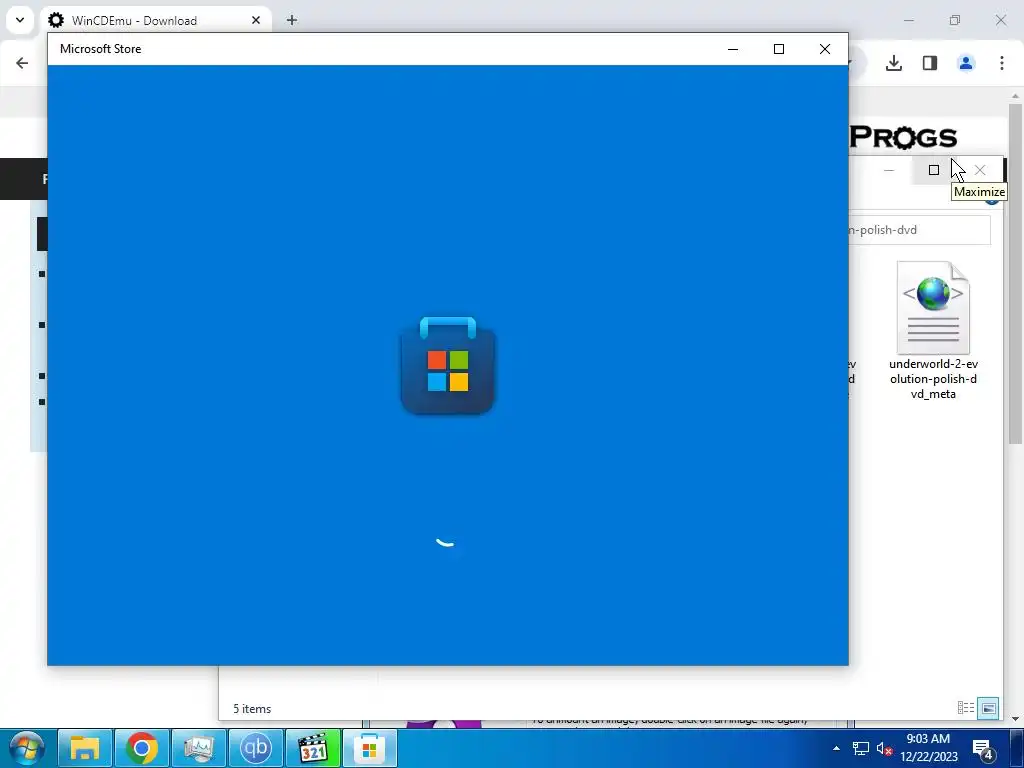Open a new Chrome tab
The height and width of the screenshot is (768, 1024).
[x=292, y=20]
